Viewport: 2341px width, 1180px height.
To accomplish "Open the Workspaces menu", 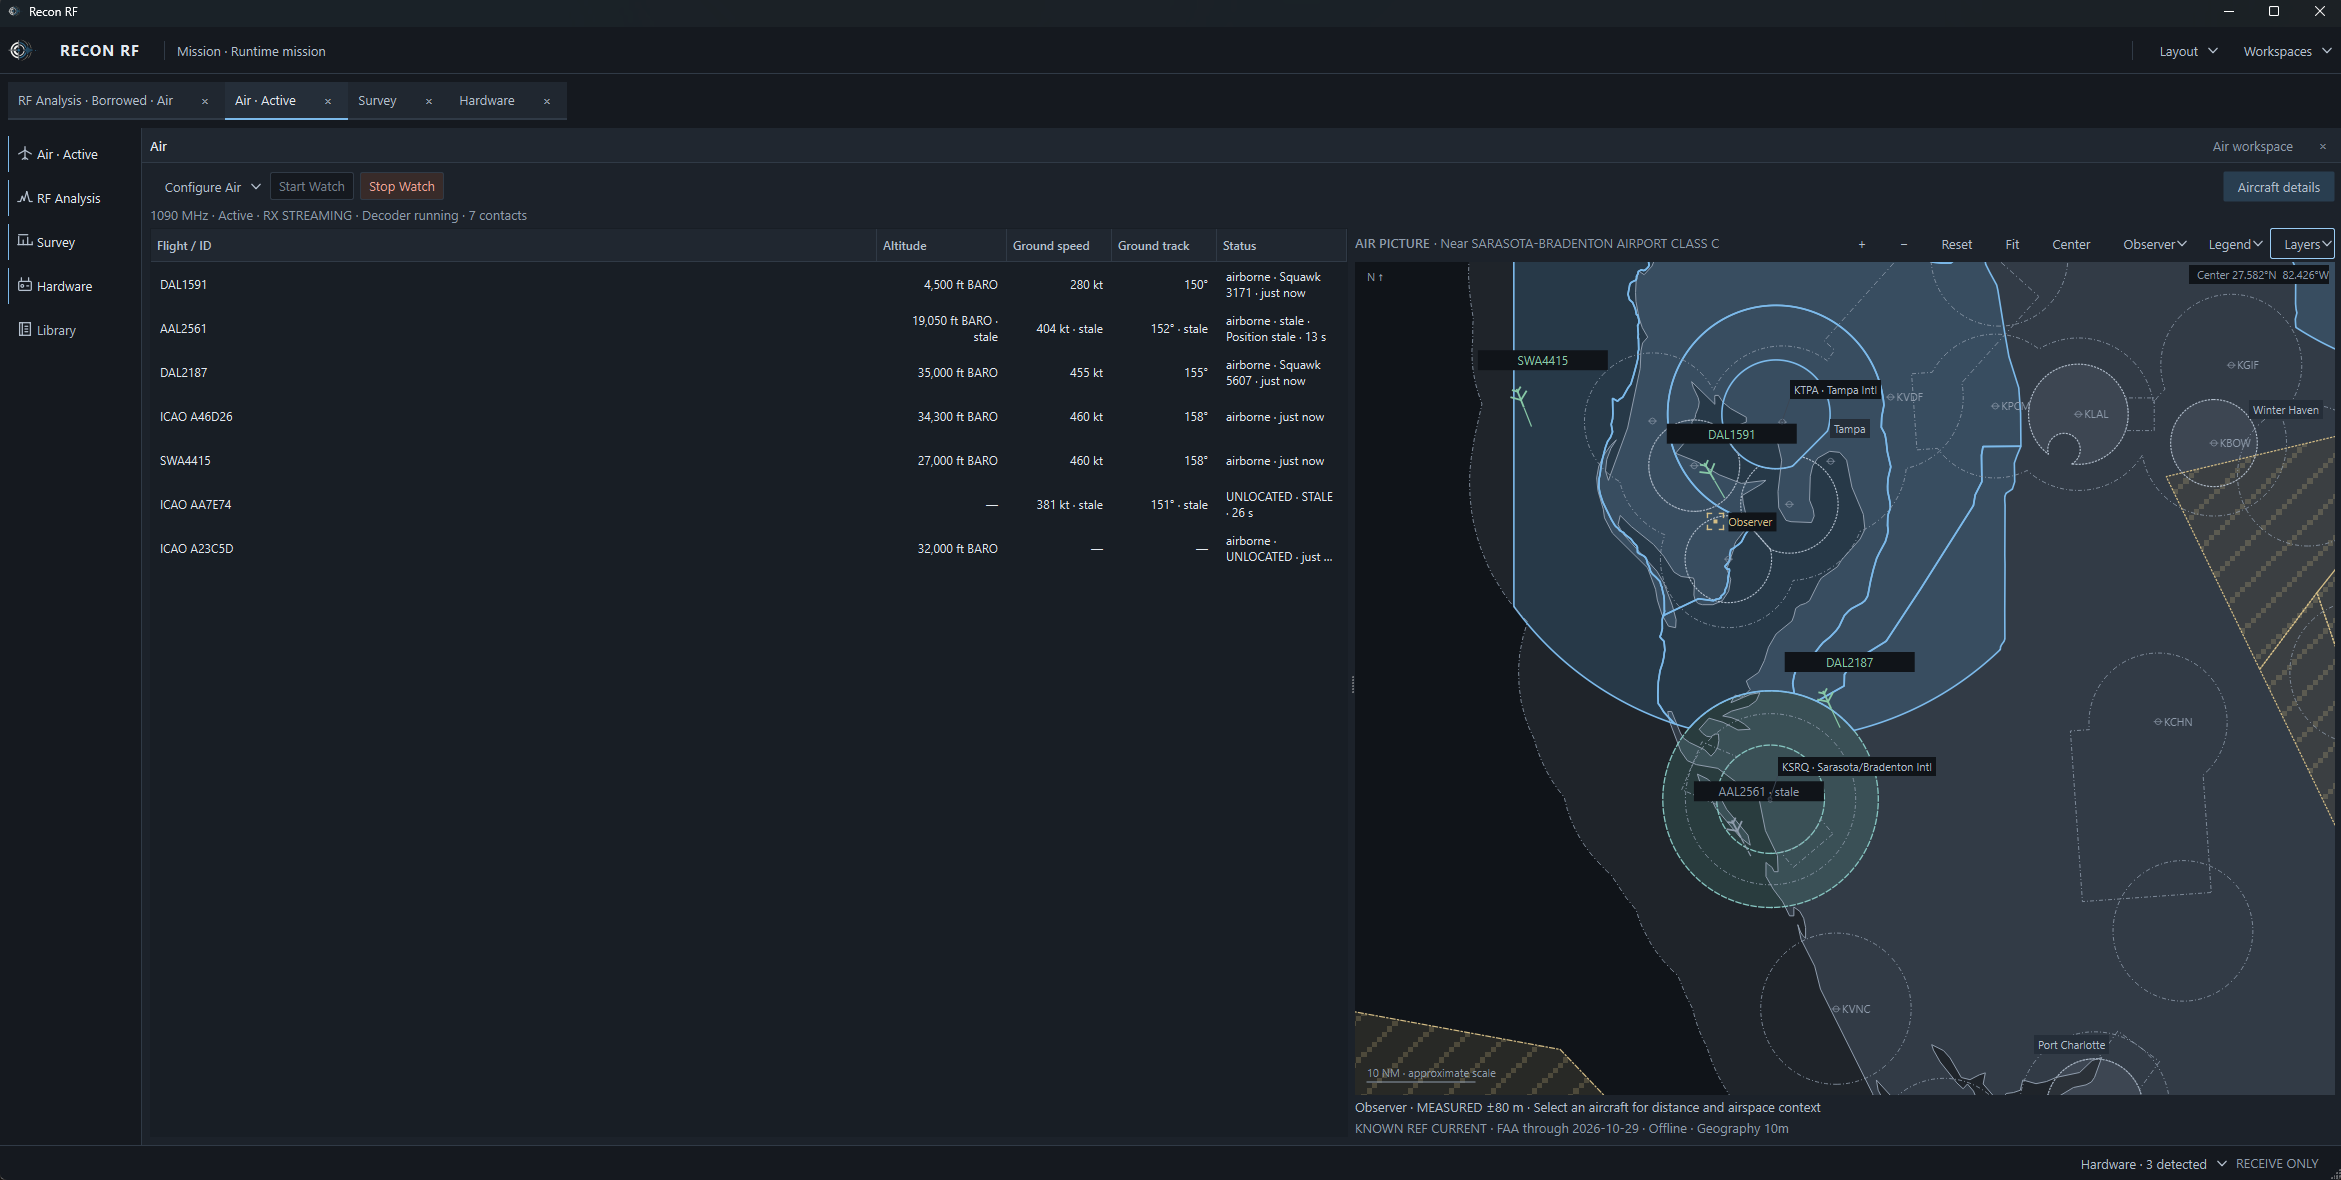I will (x=2286, y=51).
